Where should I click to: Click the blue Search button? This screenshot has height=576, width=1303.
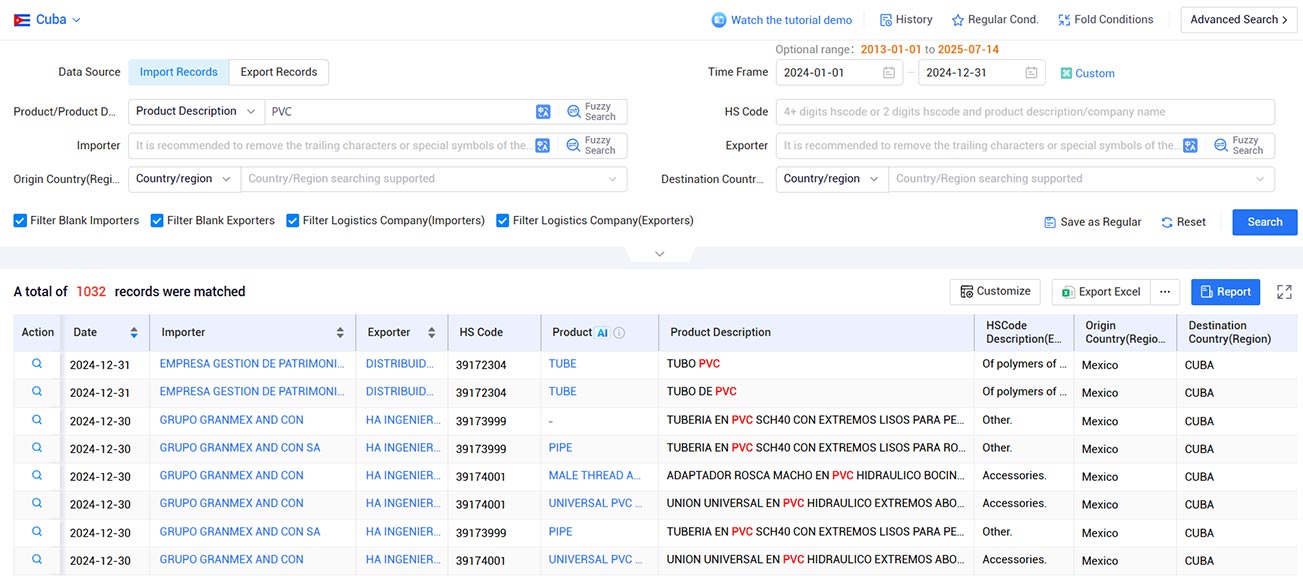pyautogui.click(x=1265, y=222)
